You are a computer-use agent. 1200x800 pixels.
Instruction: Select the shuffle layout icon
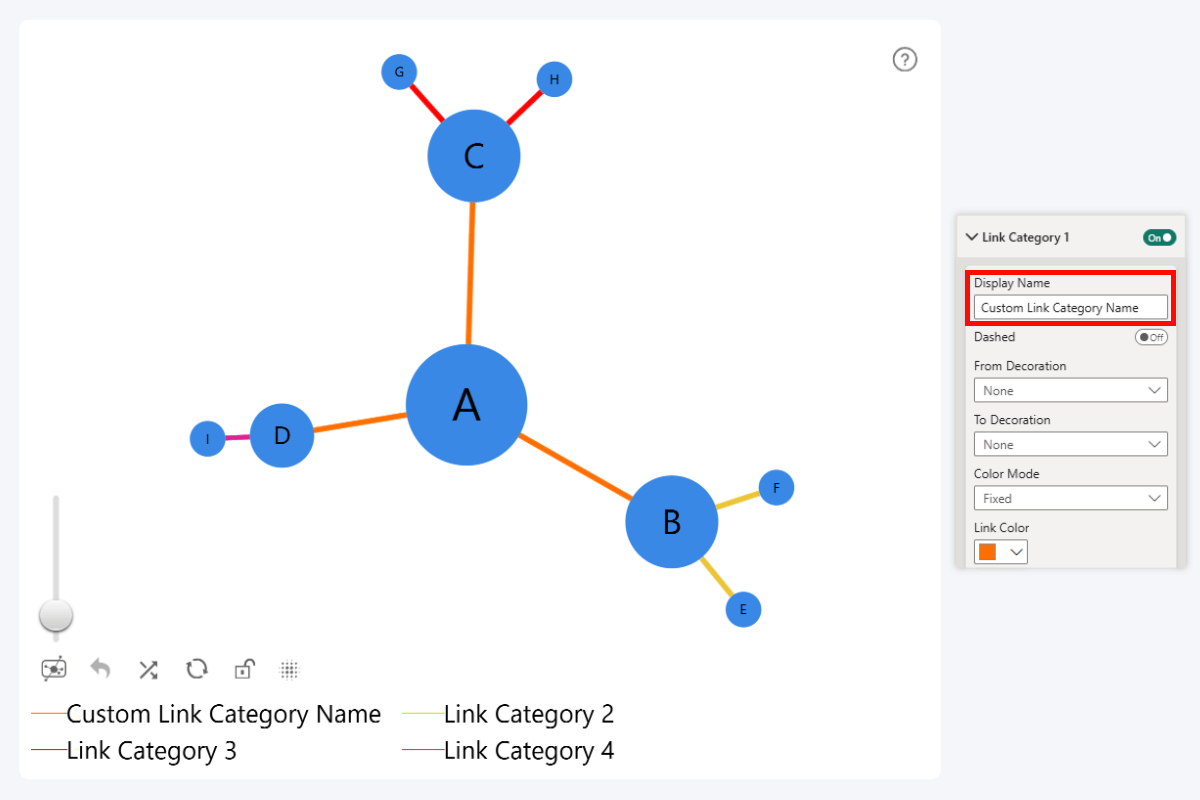(x=147, y=669)
